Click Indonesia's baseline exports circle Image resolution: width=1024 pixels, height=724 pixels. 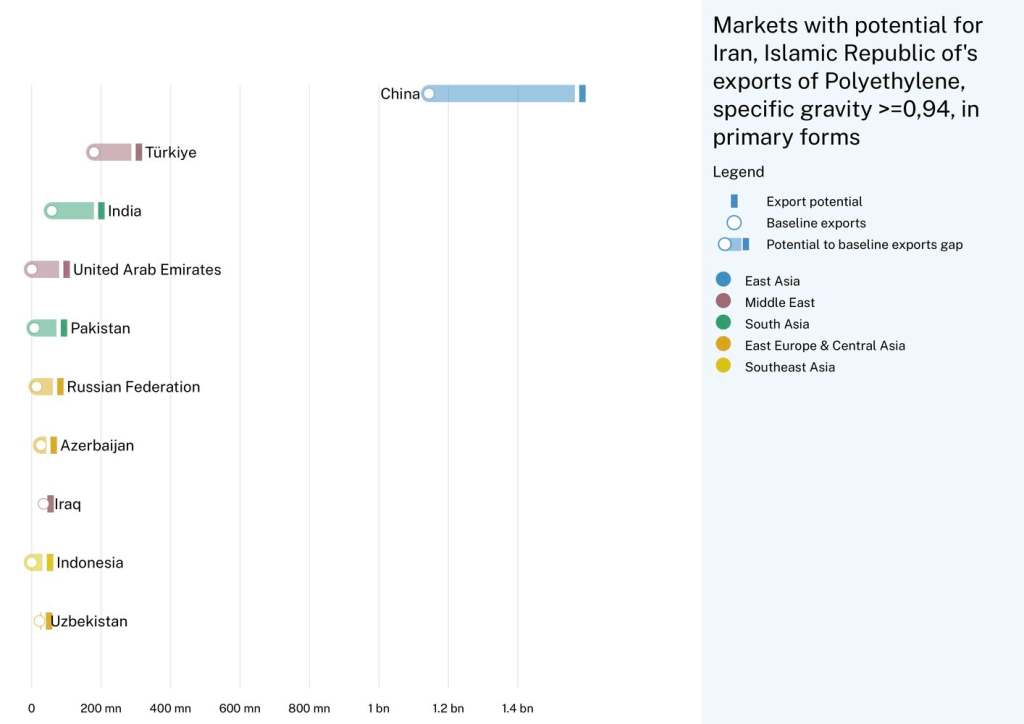pos(31,563)
